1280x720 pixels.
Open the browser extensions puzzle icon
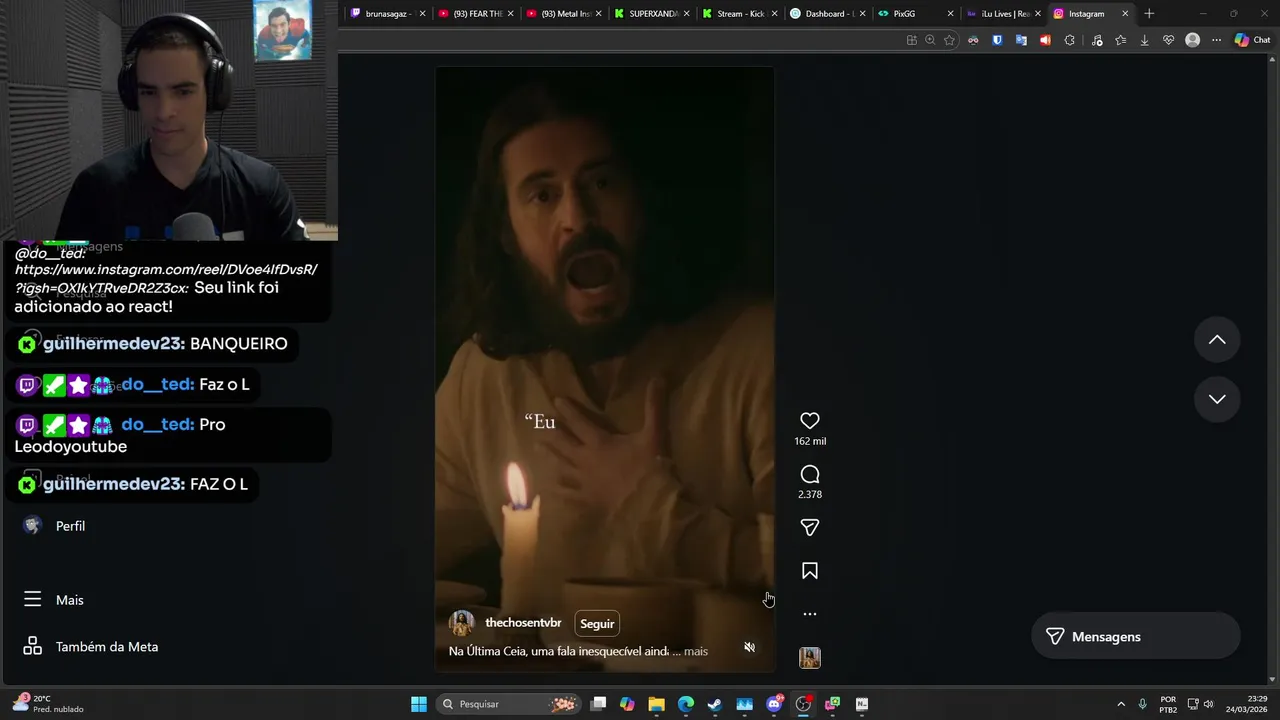point(1069,40)
